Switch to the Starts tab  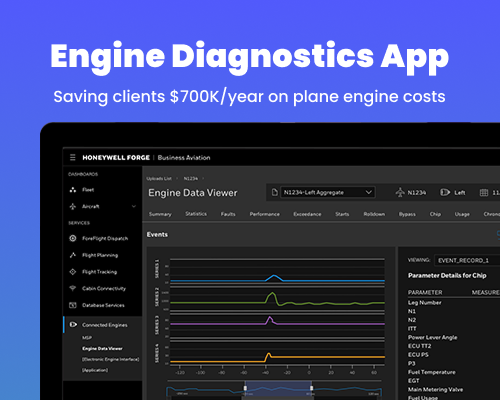point(342,214)
